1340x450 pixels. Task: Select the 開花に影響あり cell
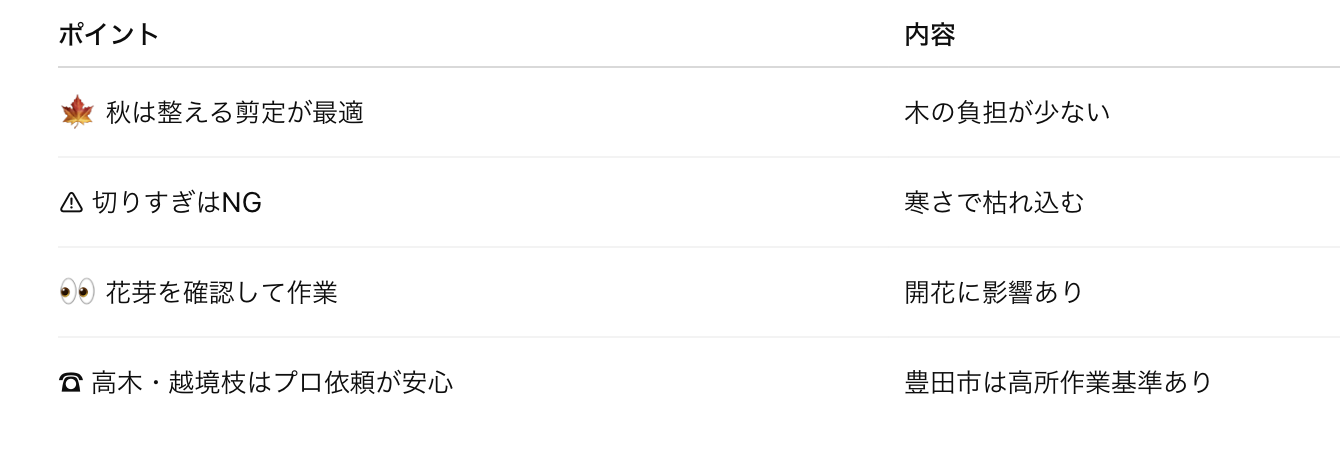[994, 293]
